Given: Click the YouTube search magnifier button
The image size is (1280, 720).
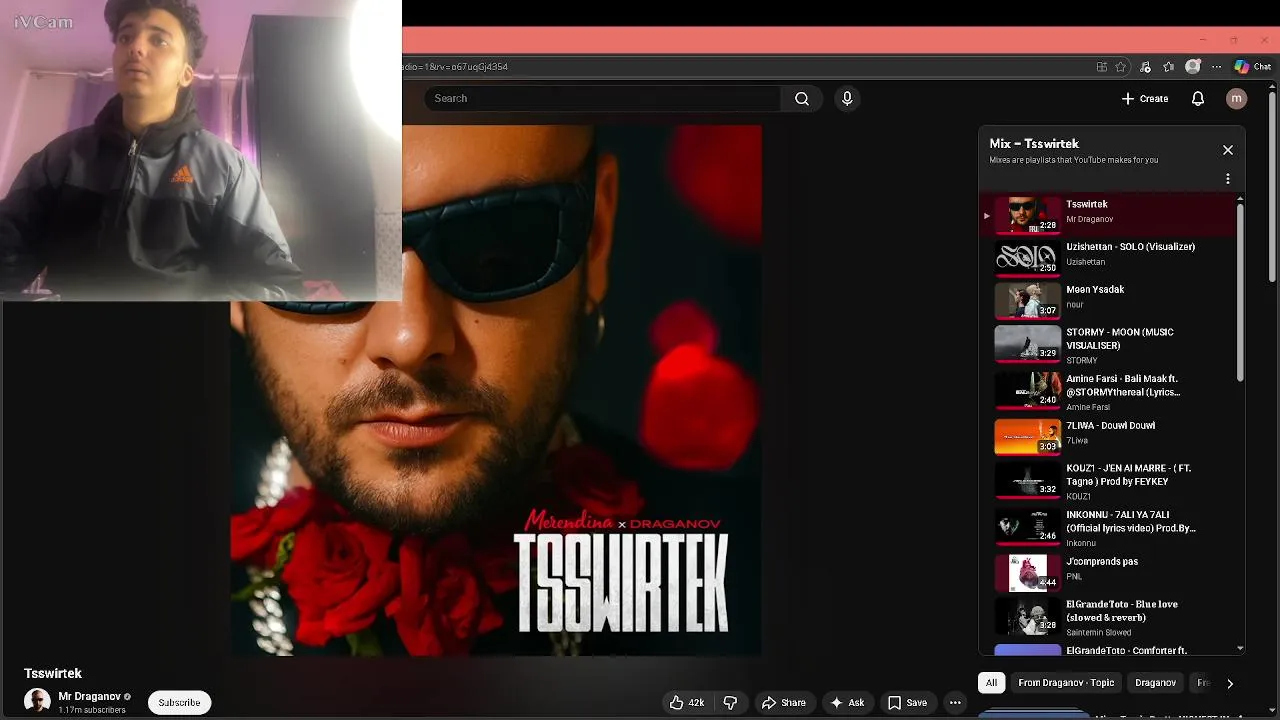Looking at the screenshot, I should 802,98.
